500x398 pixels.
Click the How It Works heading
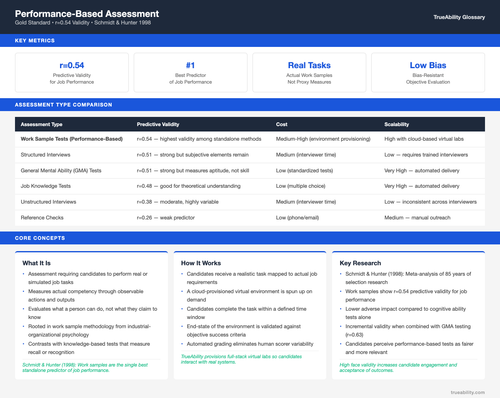(201, 263)
